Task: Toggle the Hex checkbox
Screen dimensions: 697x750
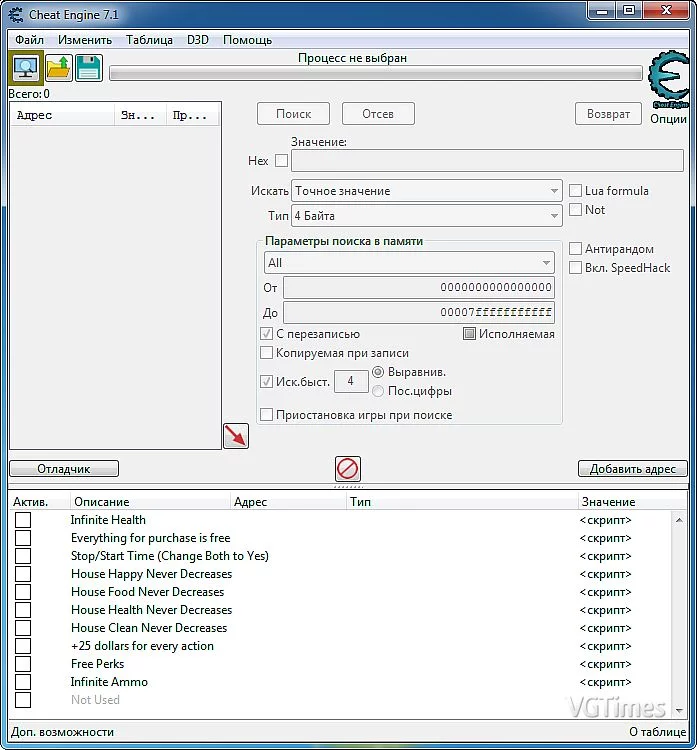Action: tap(282, 160)
